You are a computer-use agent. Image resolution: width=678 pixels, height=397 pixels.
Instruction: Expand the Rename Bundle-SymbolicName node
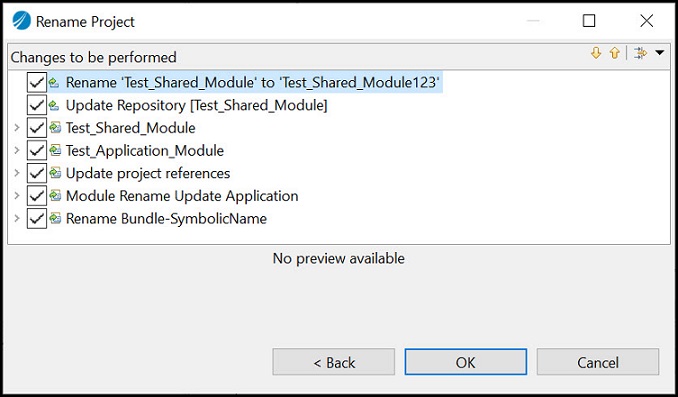(x=17, y=218)
